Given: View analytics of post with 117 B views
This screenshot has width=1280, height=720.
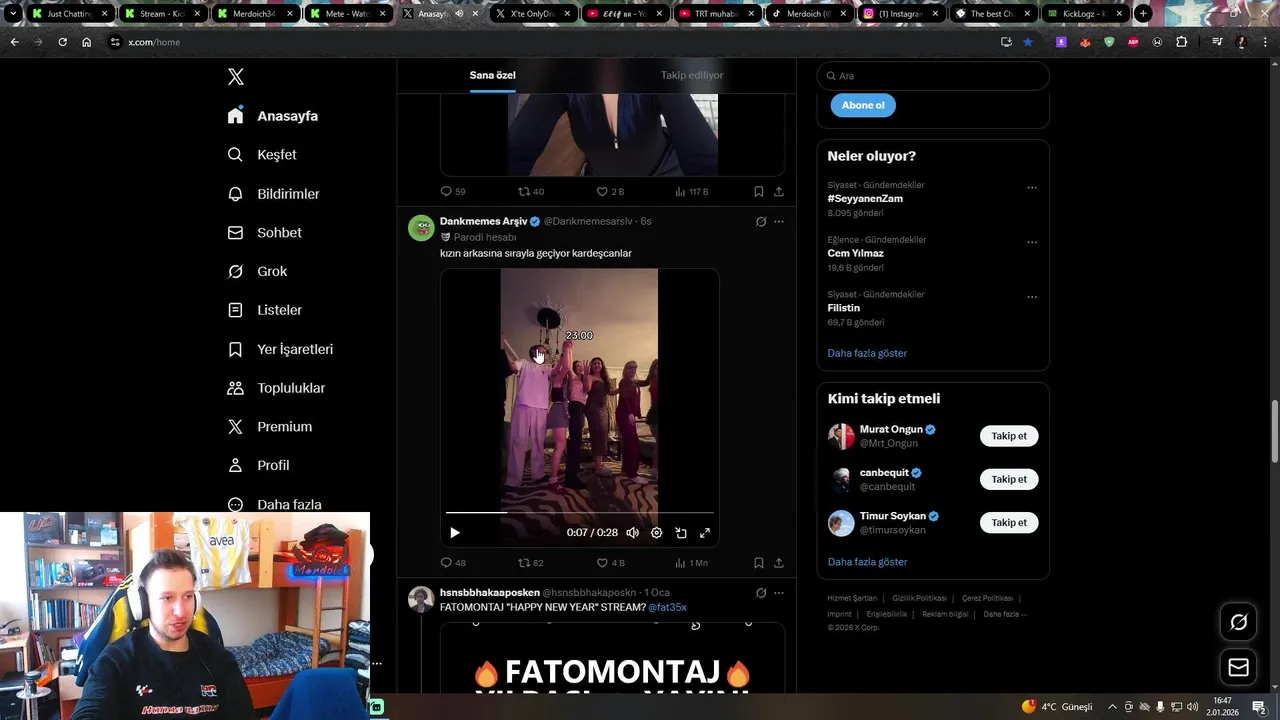Looking at the screenshot, I should click(x=691, y=191).
